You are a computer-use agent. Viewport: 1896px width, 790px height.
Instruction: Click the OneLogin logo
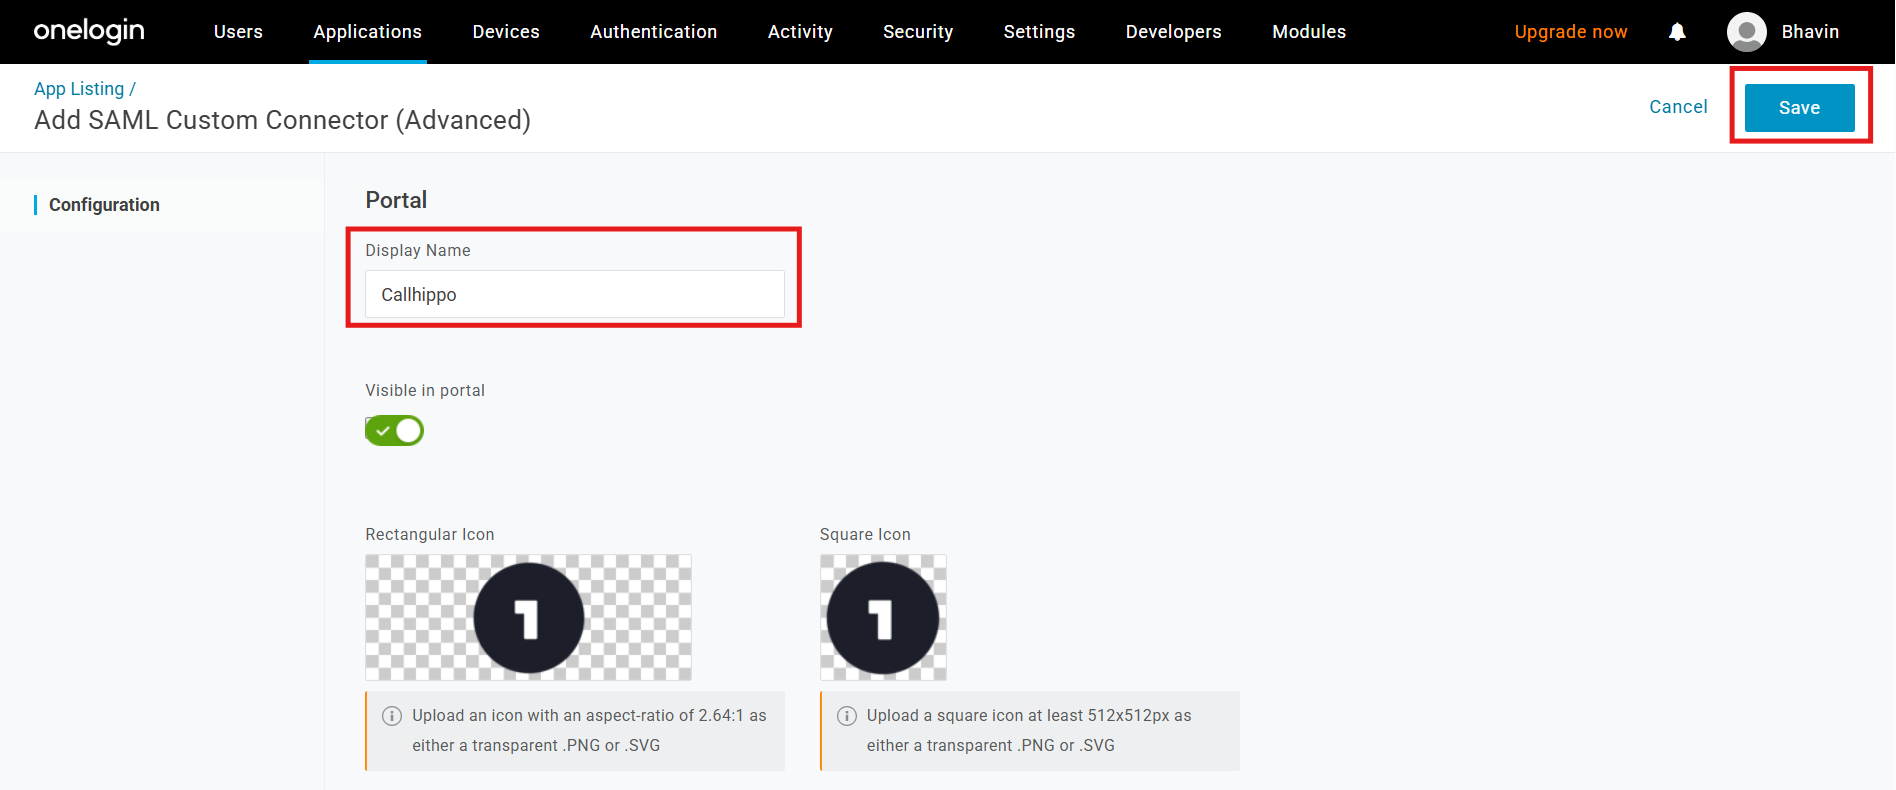[x=89, y=31]
